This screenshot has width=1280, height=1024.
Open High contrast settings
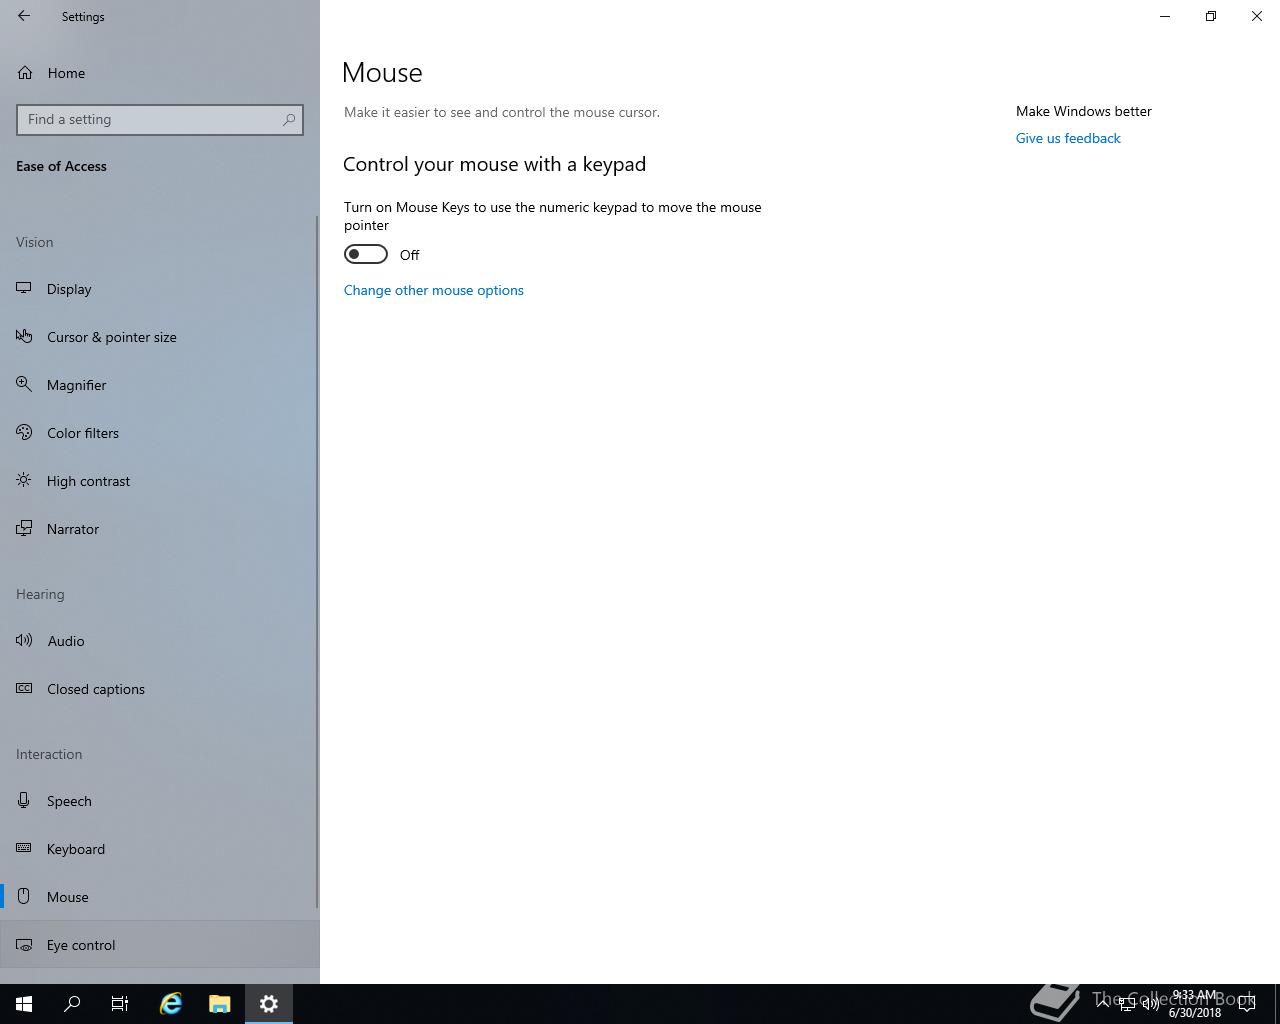[160, 481]
